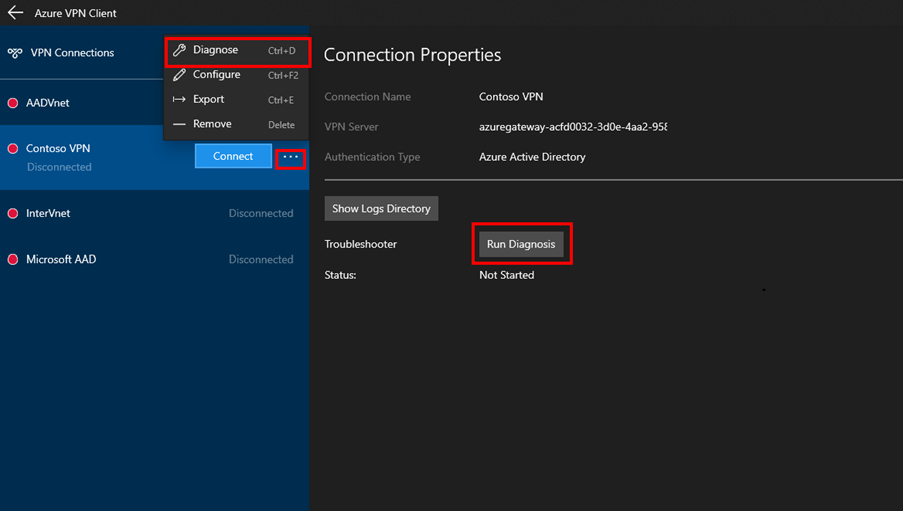Screen dimensions: 903x511
Task: Click the red status dot beside Microsoft AAD
Action: tap(13, 259)
